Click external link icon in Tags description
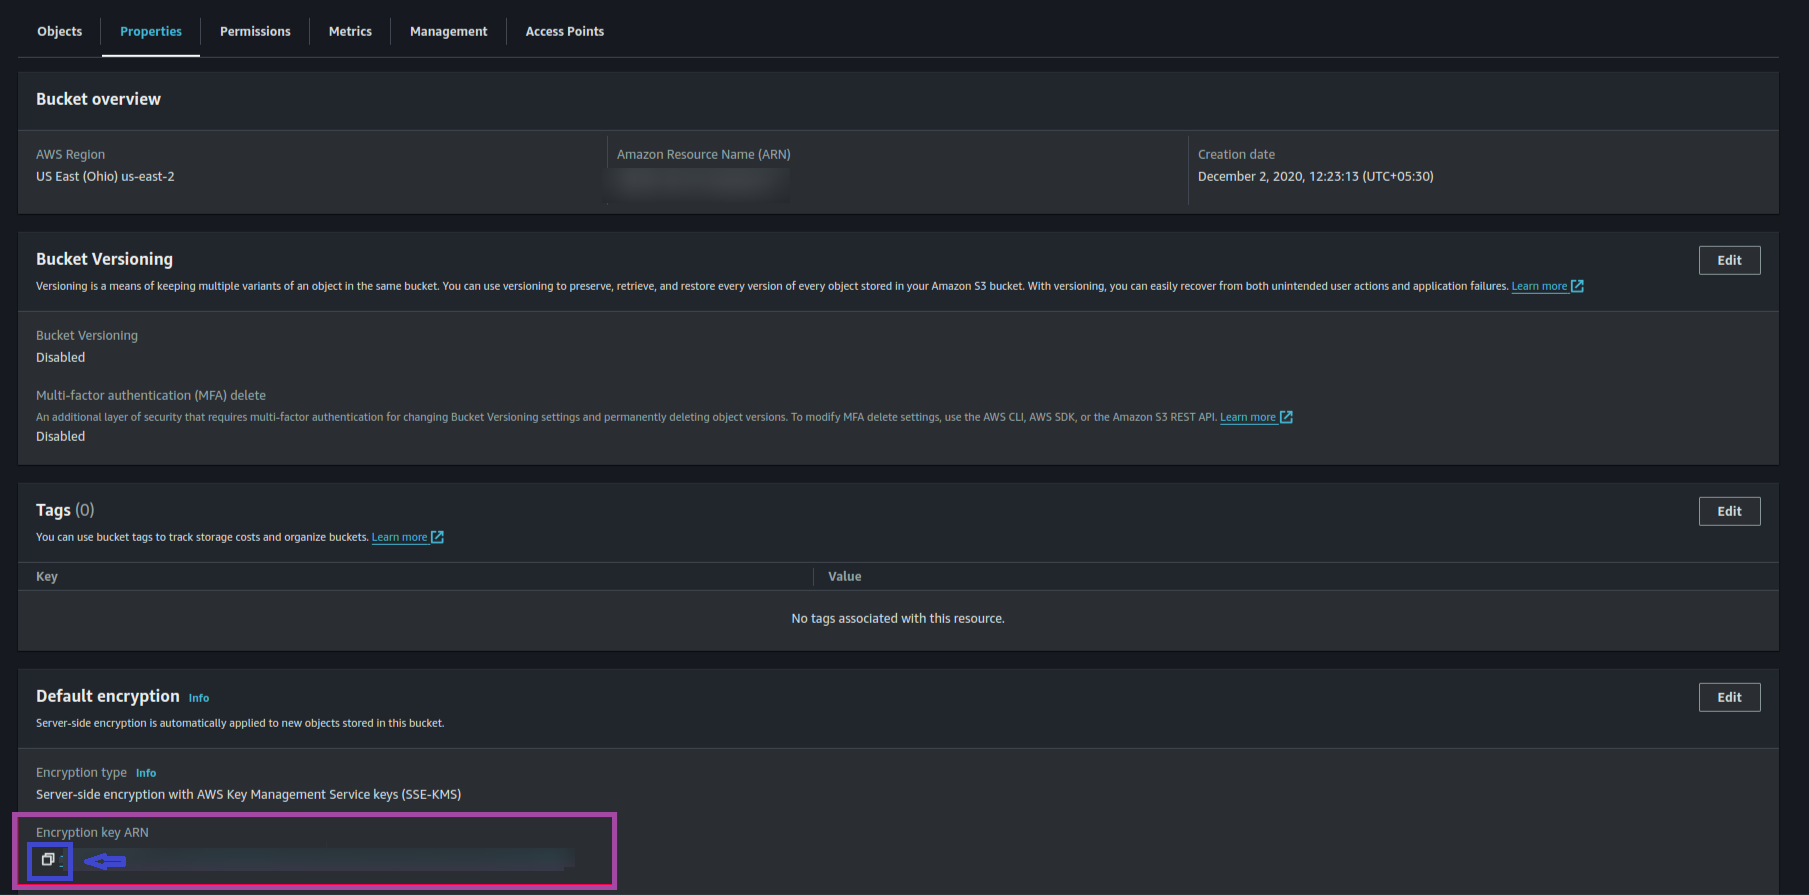 coord(437,537)
